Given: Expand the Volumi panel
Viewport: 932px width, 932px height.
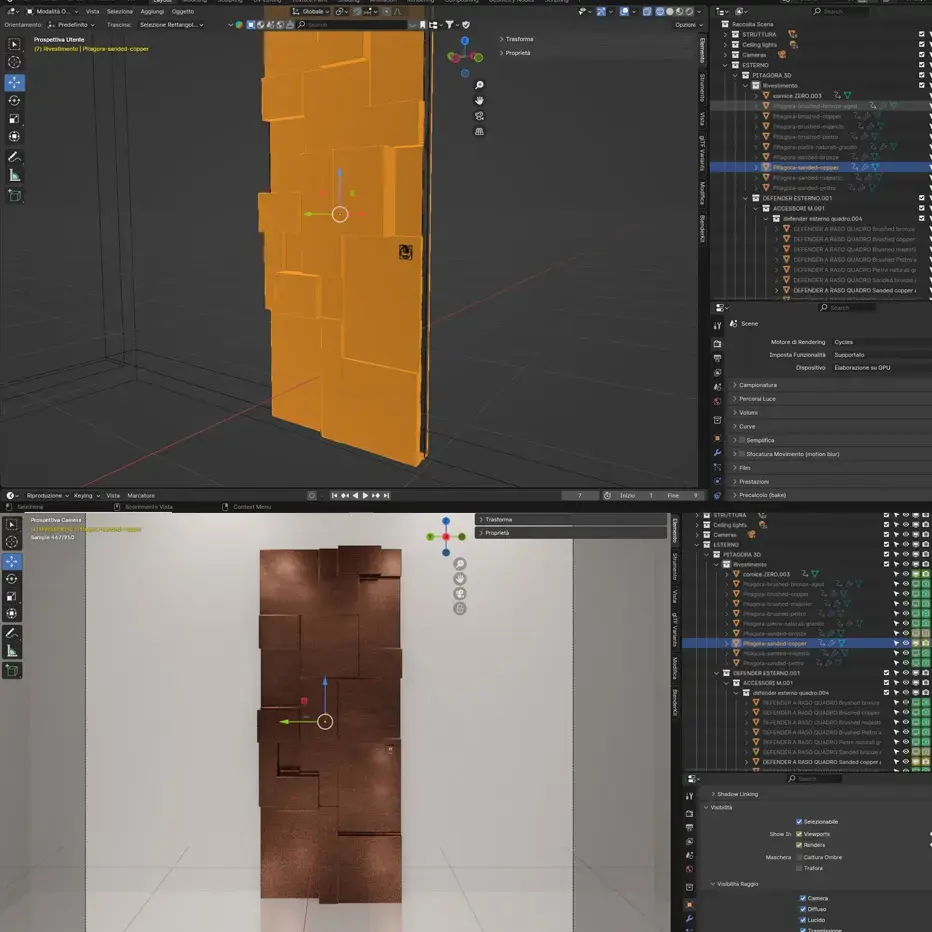Looking at the screenshot, I should pyautogui.click(x=831, y=413).
